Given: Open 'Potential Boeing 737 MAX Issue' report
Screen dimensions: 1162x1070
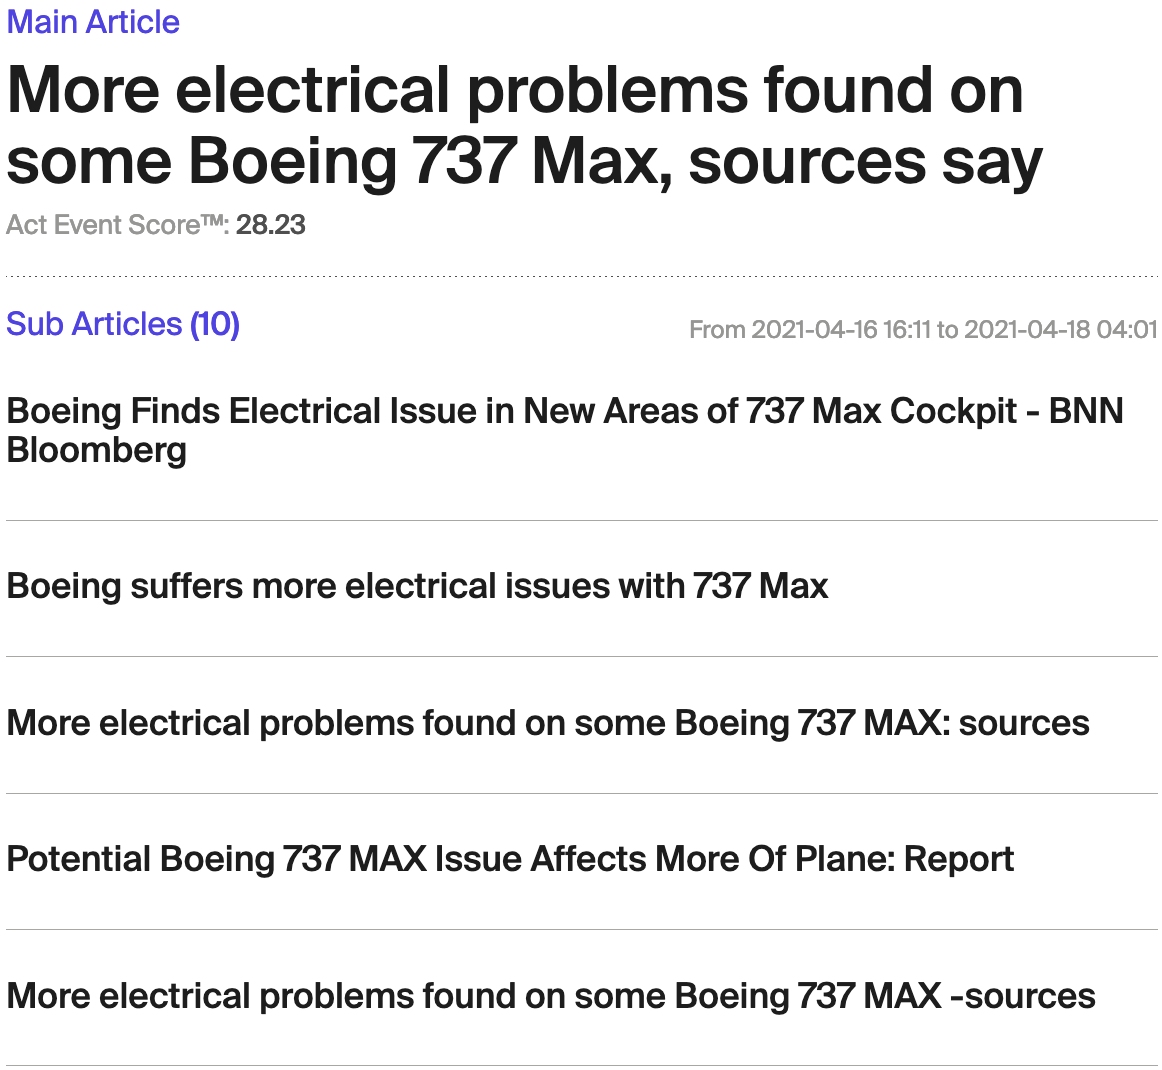Looking at the screenshot, I should point(510,860).
